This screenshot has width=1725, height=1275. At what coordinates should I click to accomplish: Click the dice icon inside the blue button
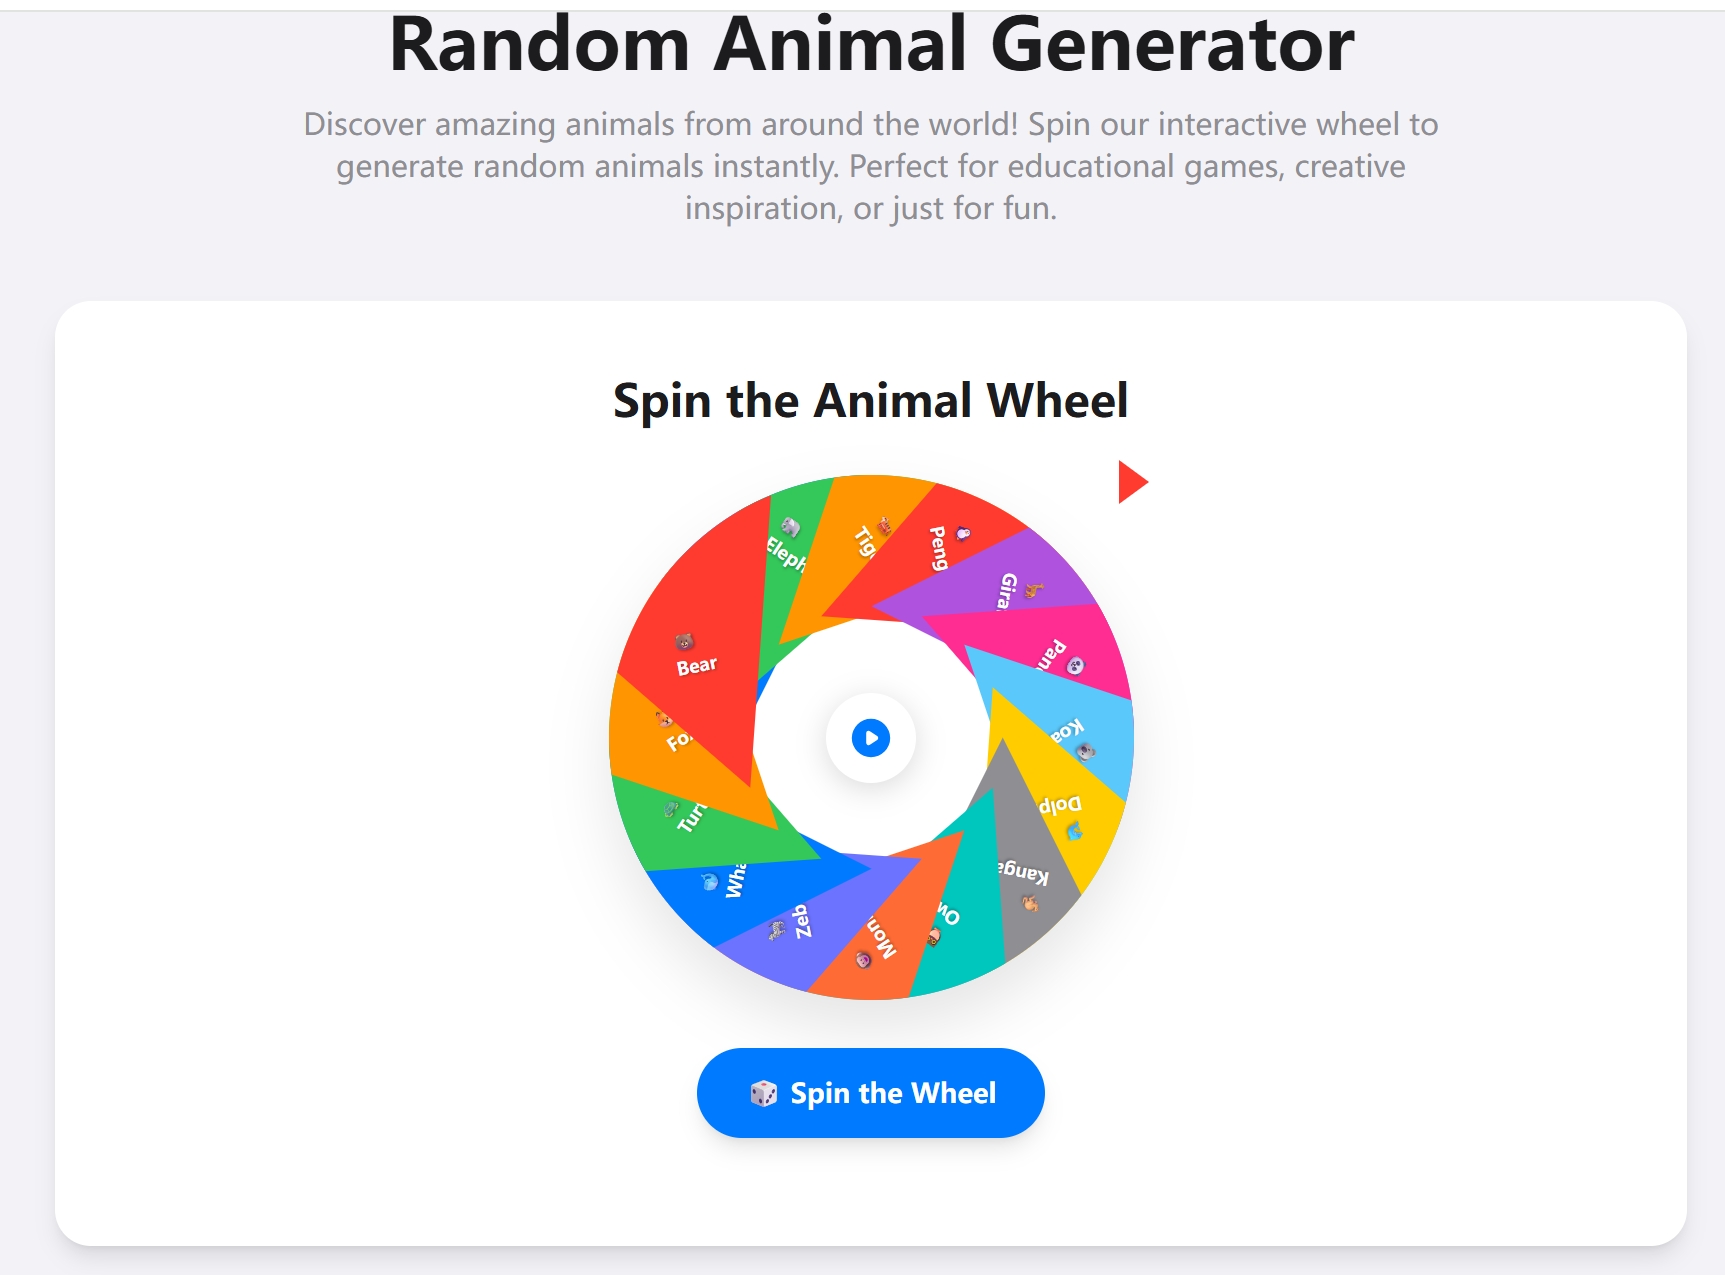(765, 1093)
